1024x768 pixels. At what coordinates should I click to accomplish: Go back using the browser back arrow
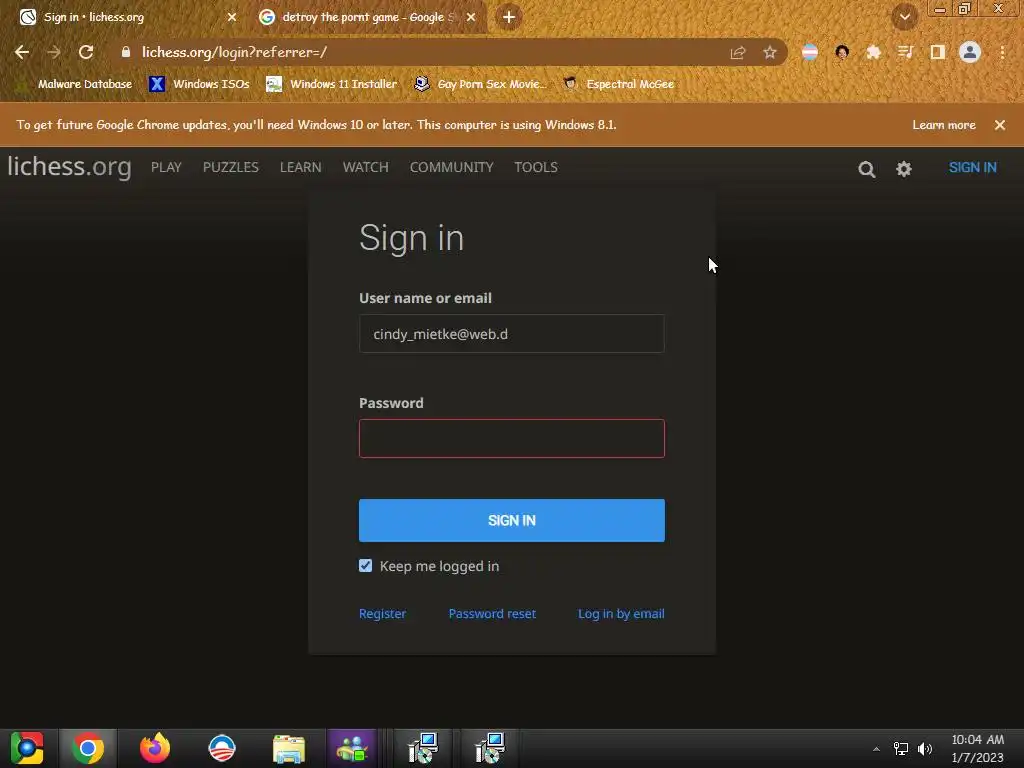[x=22, y=52]
